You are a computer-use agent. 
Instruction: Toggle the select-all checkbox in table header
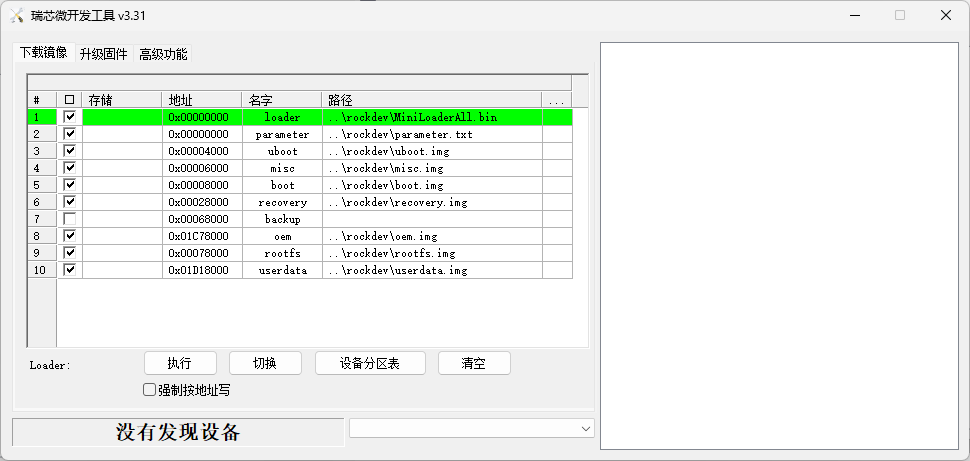click(x=69, y=100)
